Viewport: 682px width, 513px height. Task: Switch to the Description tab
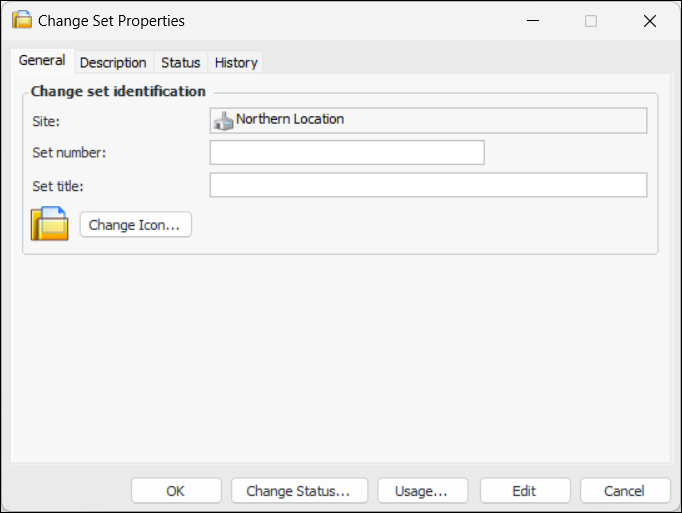coord(113,62)
